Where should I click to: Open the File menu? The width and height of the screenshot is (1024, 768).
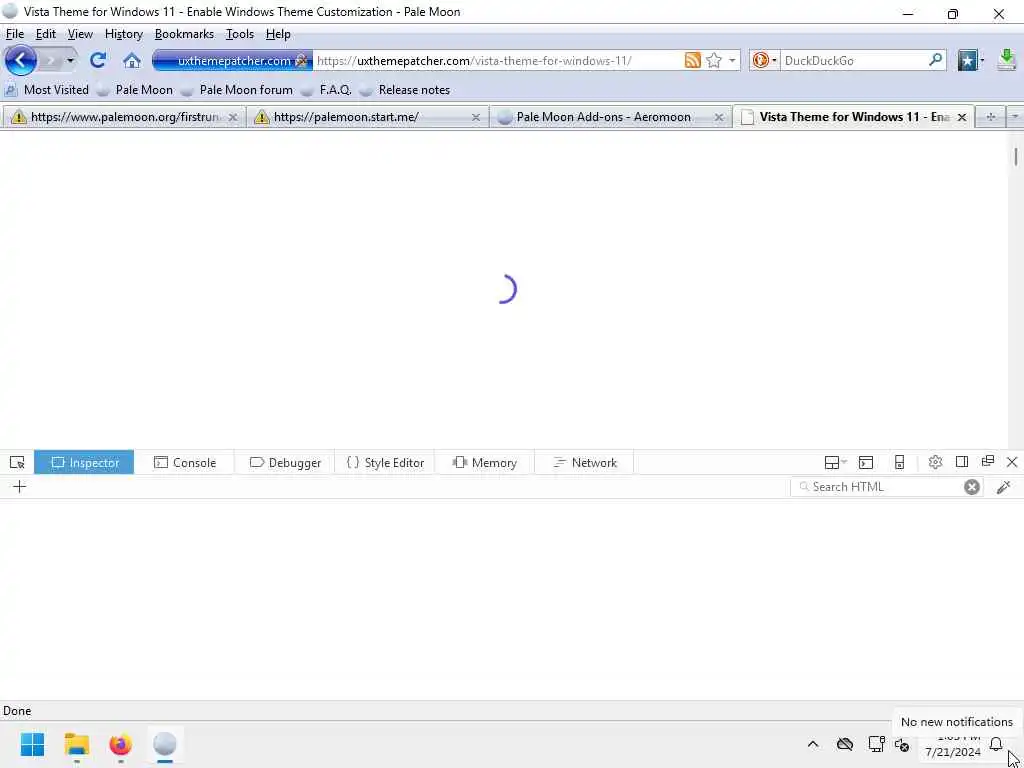tap(14, 34)
